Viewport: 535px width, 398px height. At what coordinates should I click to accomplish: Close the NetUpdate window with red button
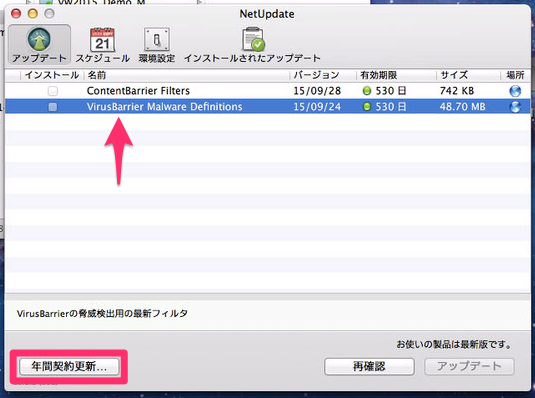pos(16,14)
